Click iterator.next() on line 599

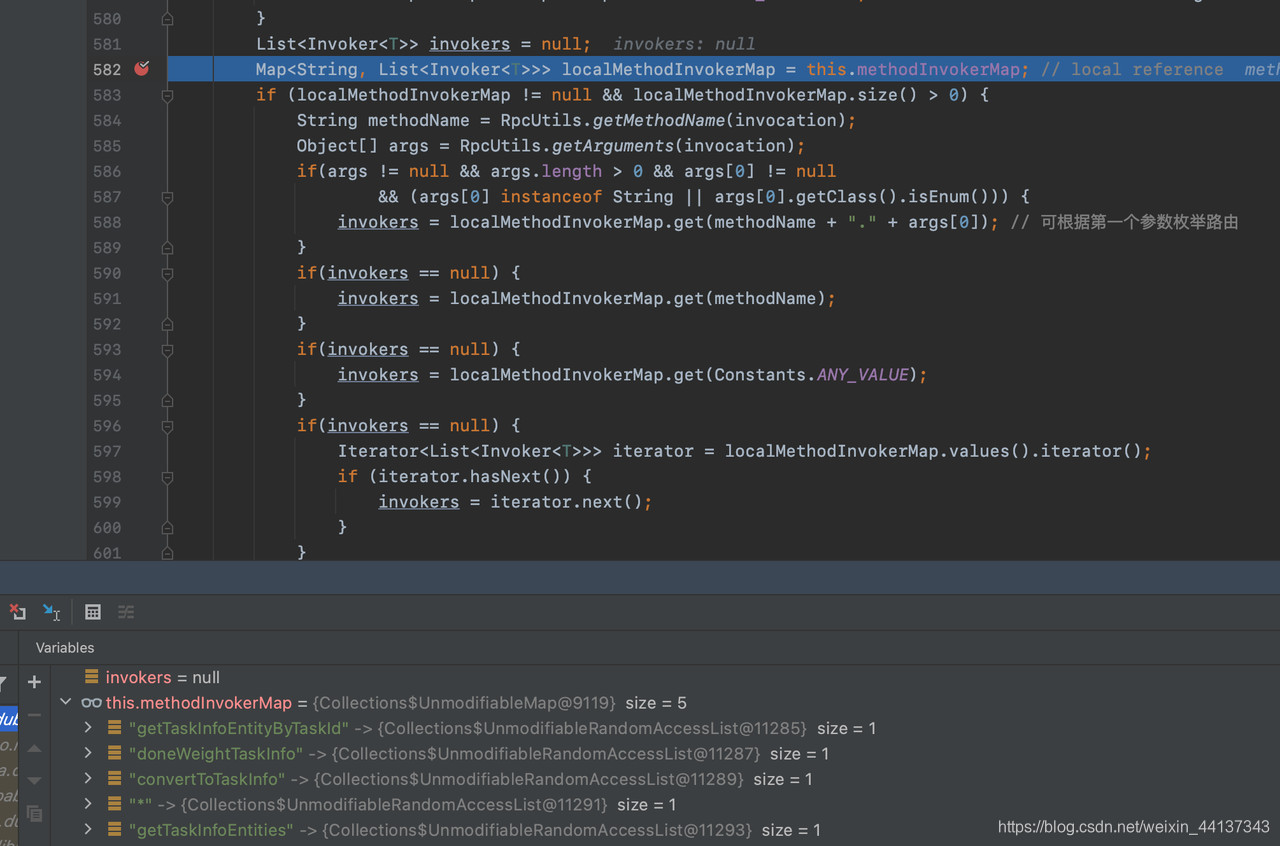[x=566, y=502]
